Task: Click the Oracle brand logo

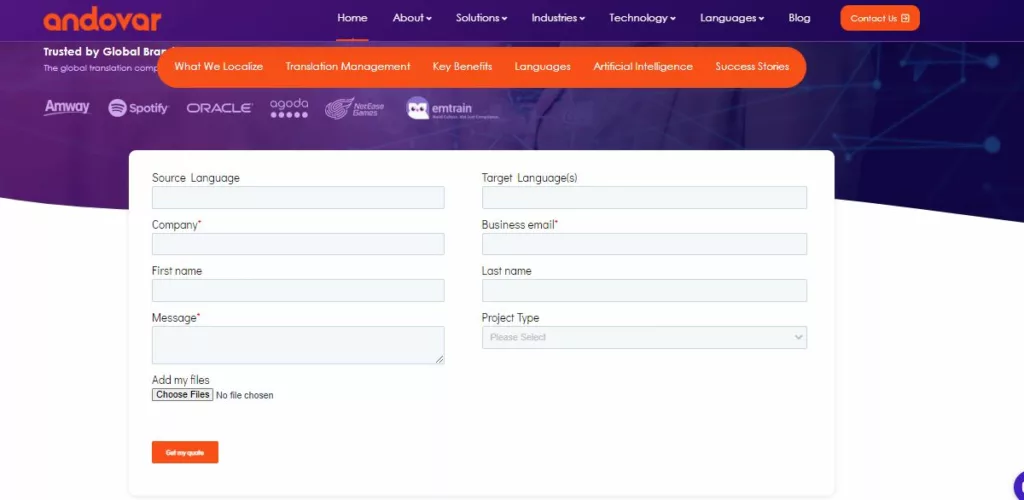Action: click(x=219, y=108)
